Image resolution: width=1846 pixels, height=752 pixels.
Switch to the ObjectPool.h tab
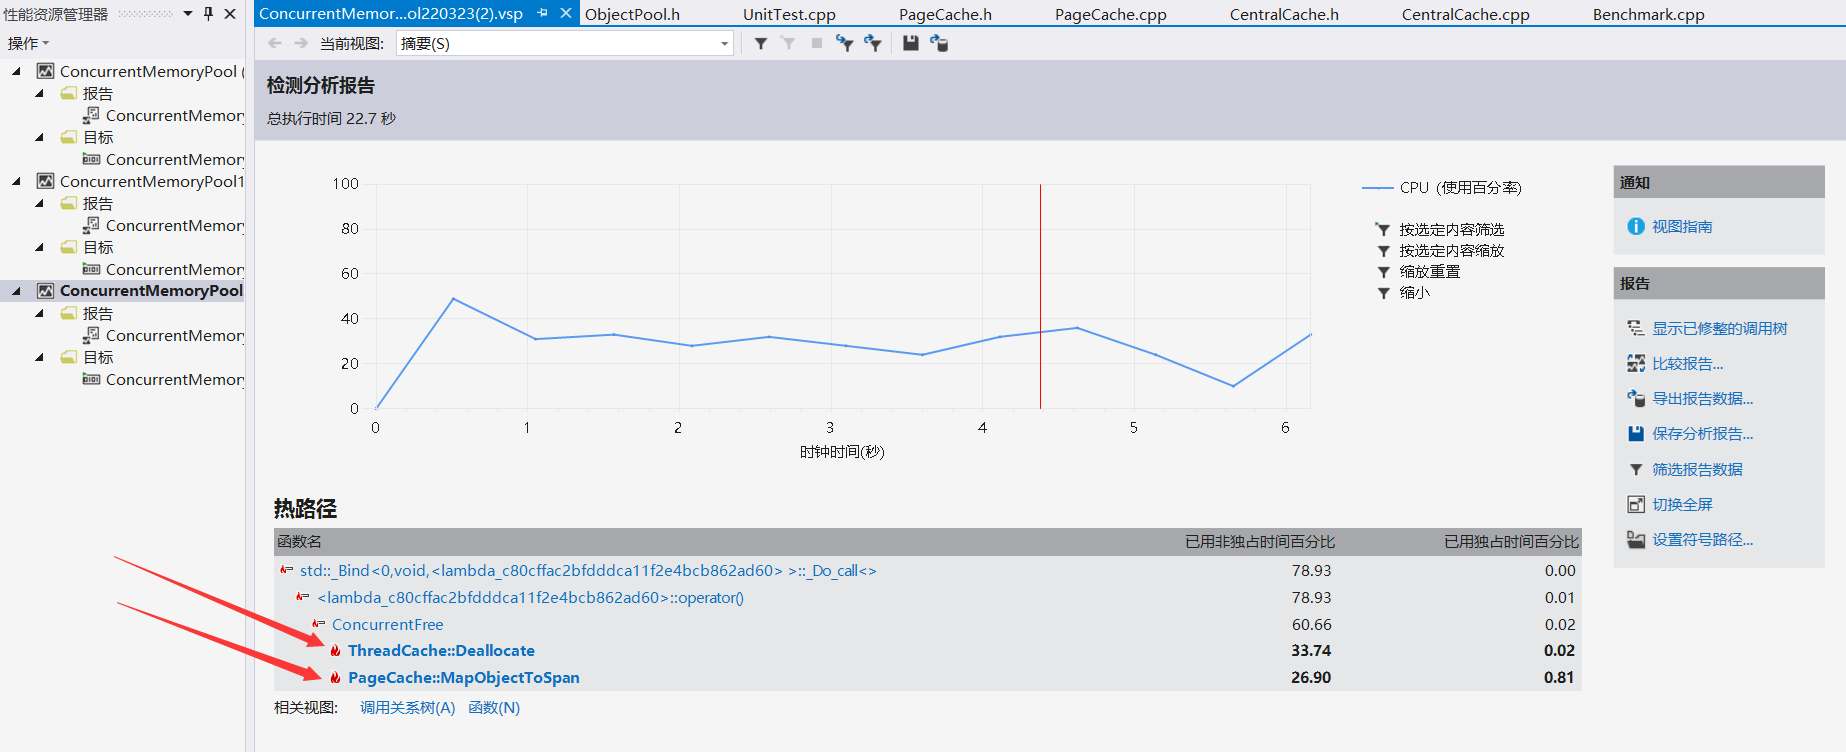coord(632,14)
